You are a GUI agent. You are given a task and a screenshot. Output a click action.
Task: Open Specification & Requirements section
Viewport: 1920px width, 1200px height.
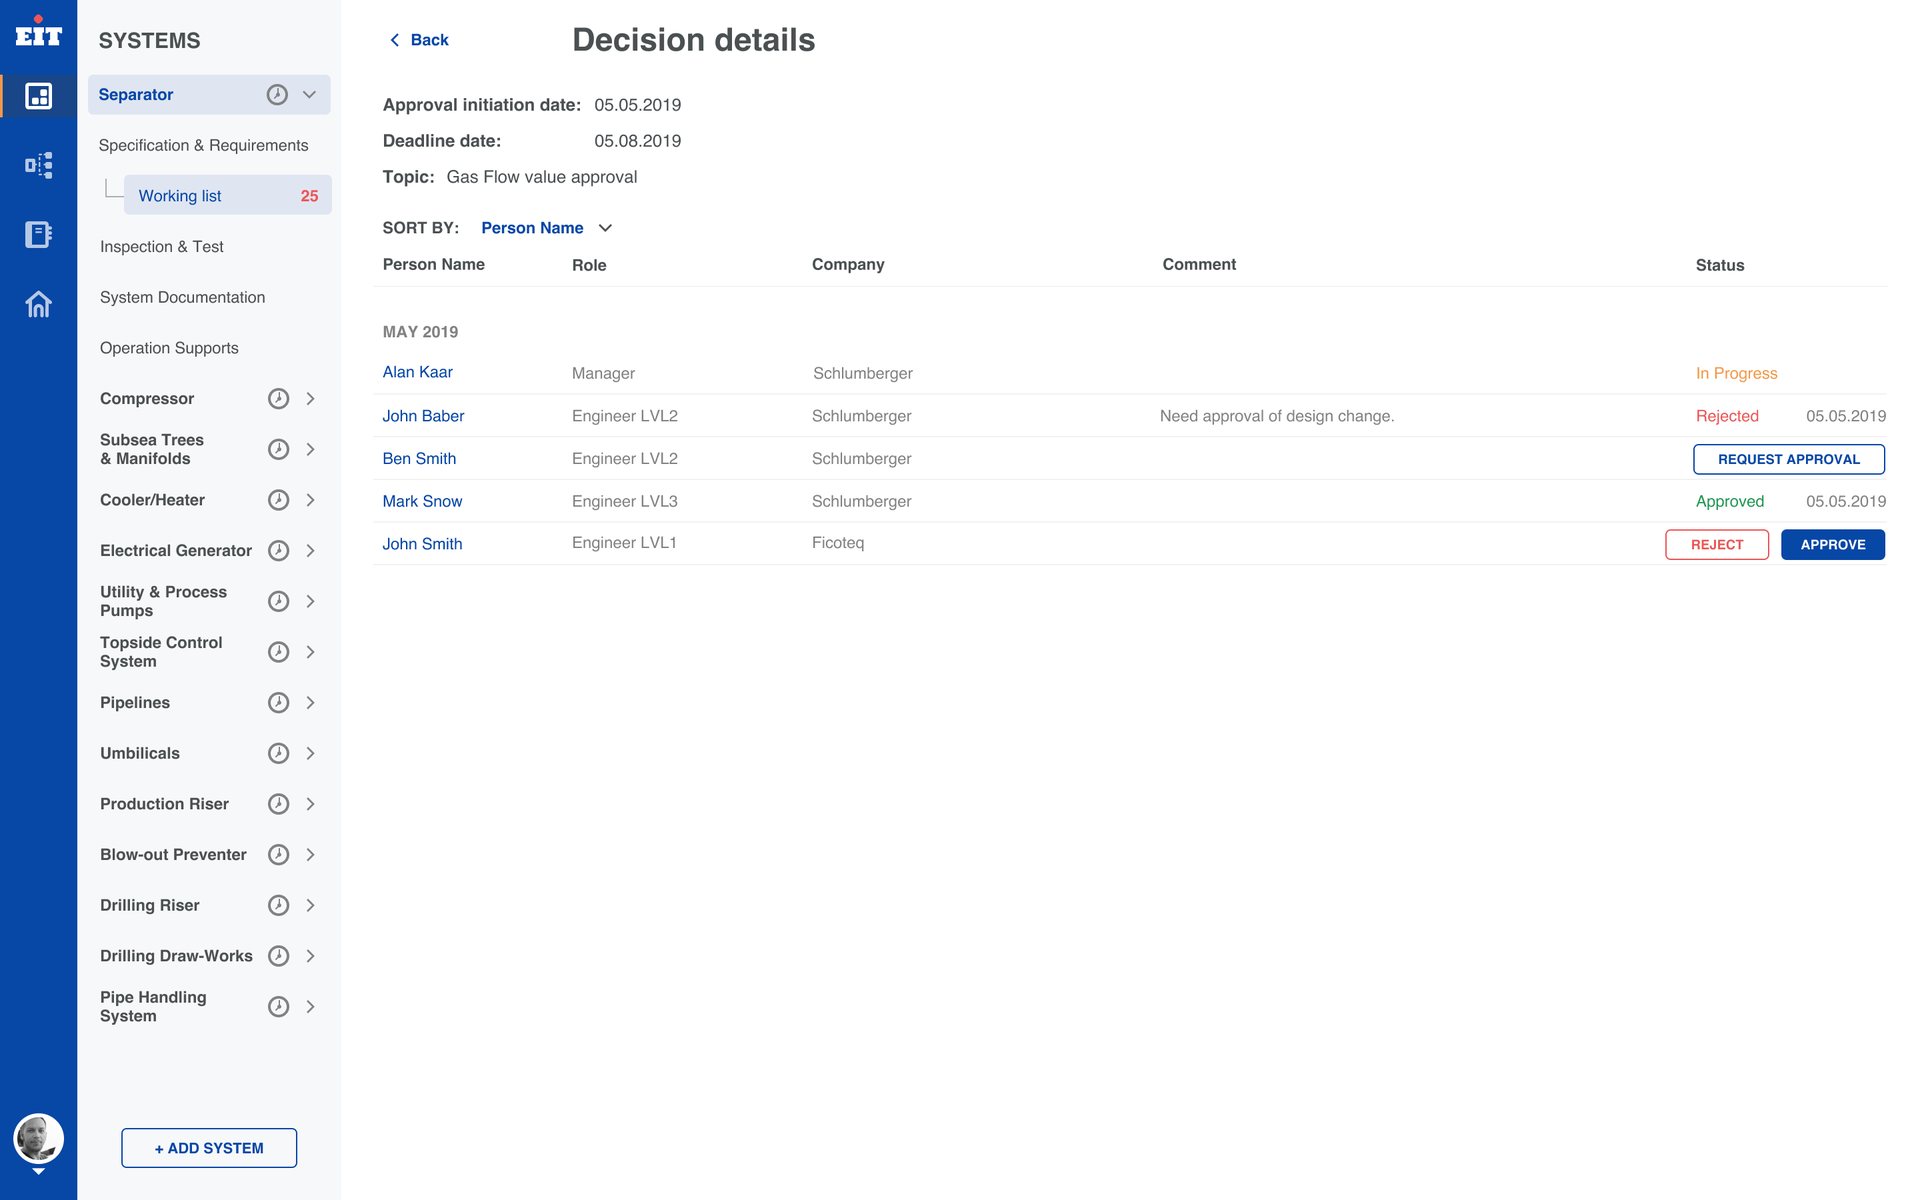coord(203,145)
